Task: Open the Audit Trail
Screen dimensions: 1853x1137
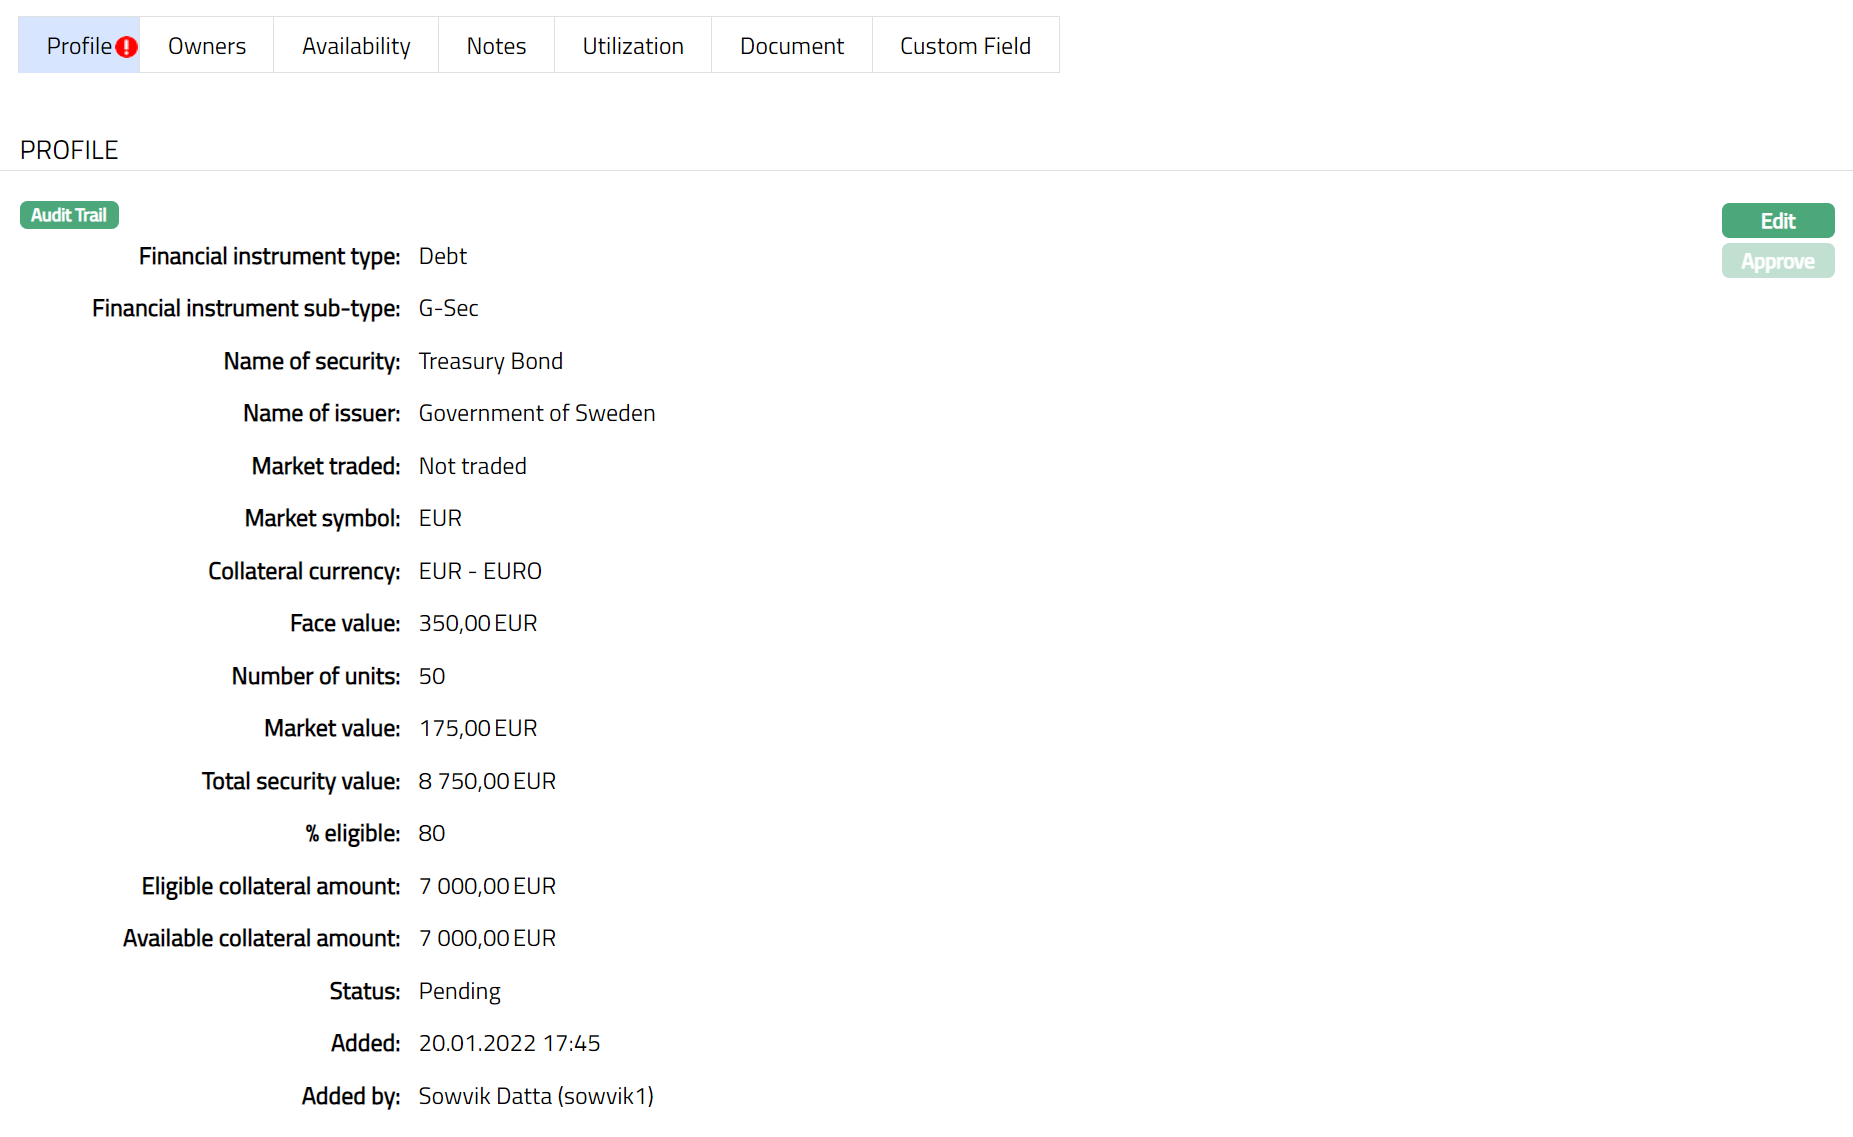Action: pos(69,215)
